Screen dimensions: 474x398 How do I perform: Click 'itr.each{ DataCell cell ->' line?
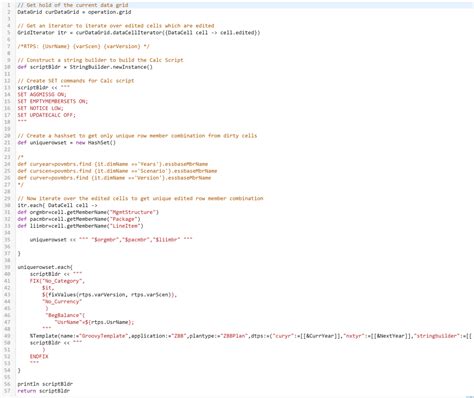click(x=57, y=205)
